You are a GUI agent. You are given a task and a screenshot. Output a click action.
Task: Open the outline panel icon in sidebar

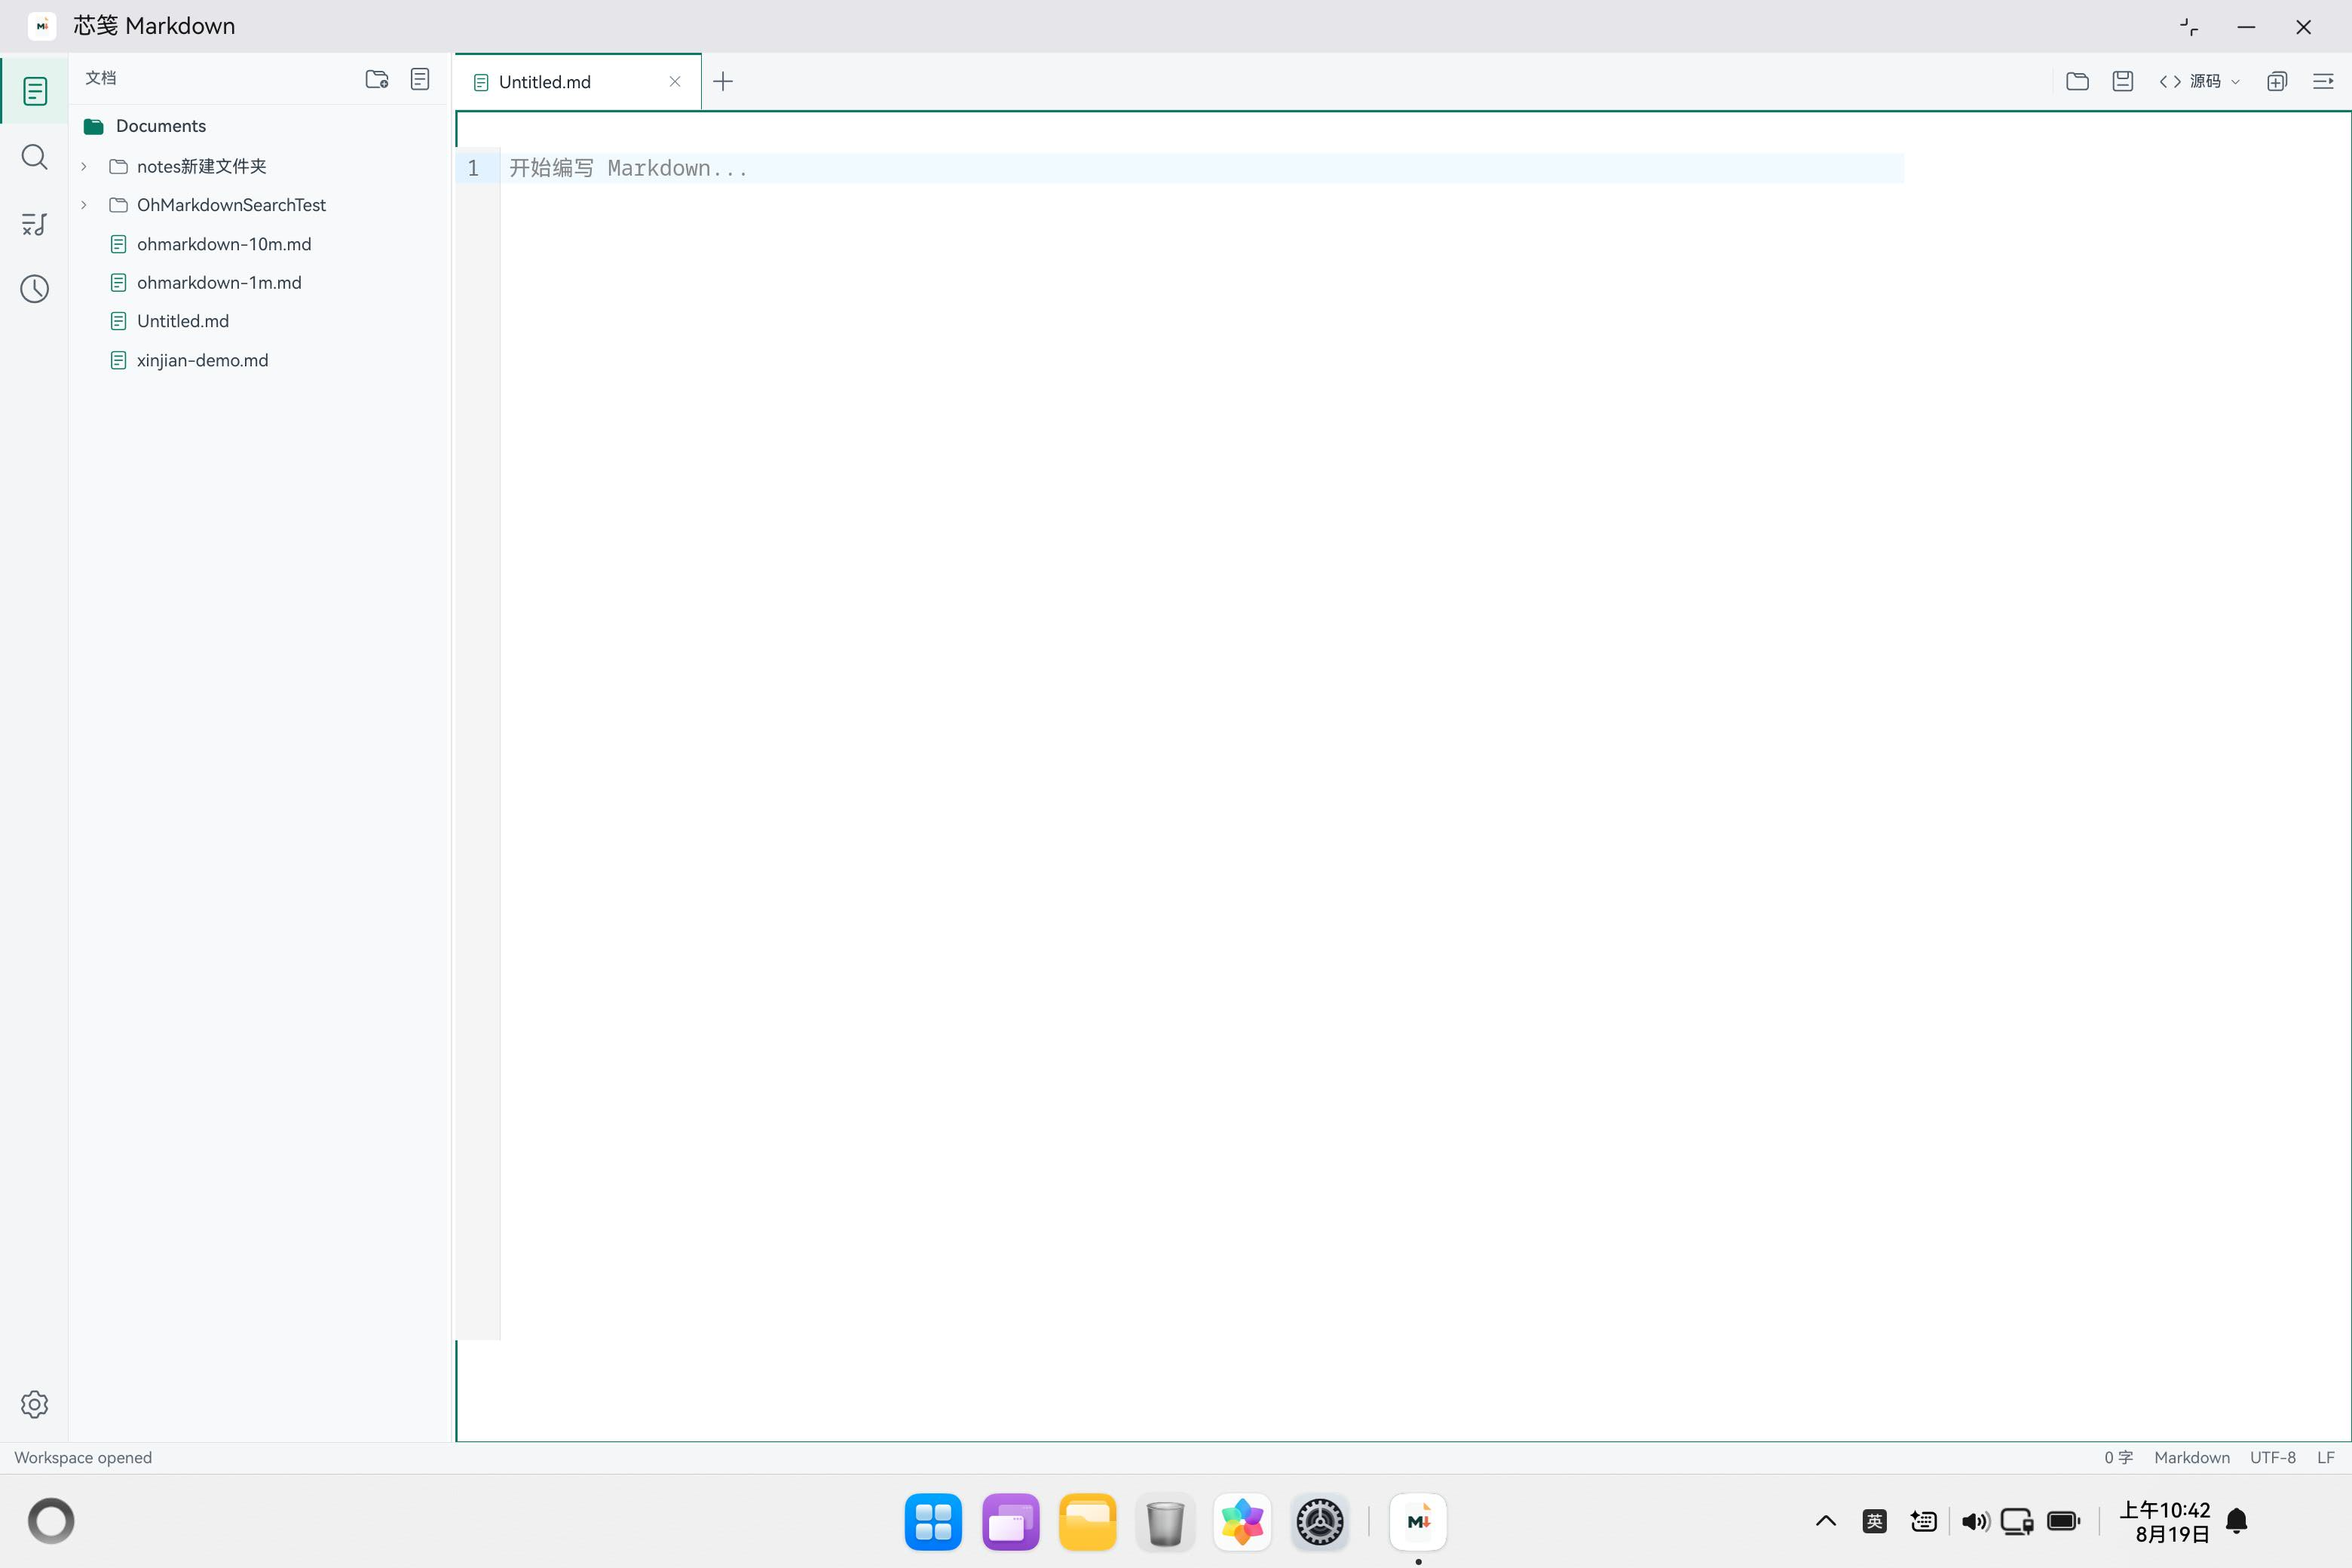(x=35, y=224)
